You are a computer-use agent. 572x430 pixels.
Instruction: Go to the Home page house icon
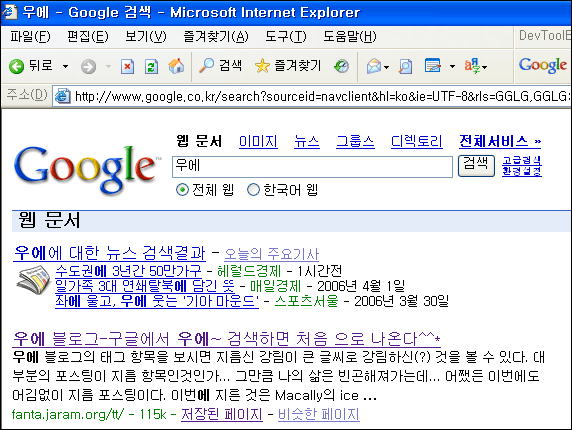click(176, 66)
